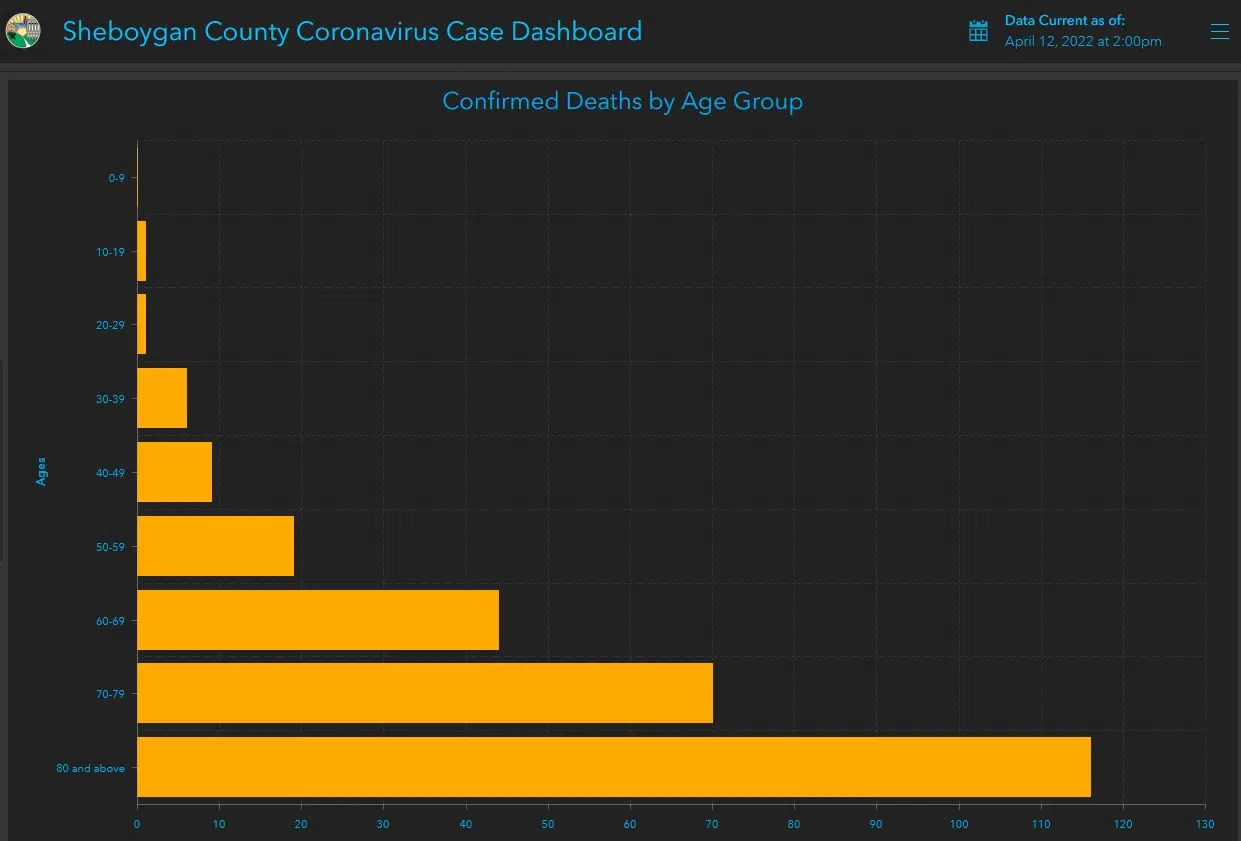Select the 40-49 age group bar
The width and height of the screenshot is (1241, 841).
pos(174,472)
